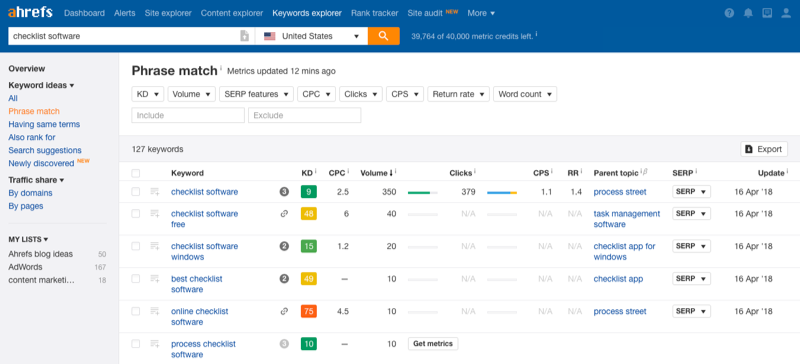This screenshot has width=800, height=364.
Task: Click the info icon next to Phrase match
Action: [221, 68]
